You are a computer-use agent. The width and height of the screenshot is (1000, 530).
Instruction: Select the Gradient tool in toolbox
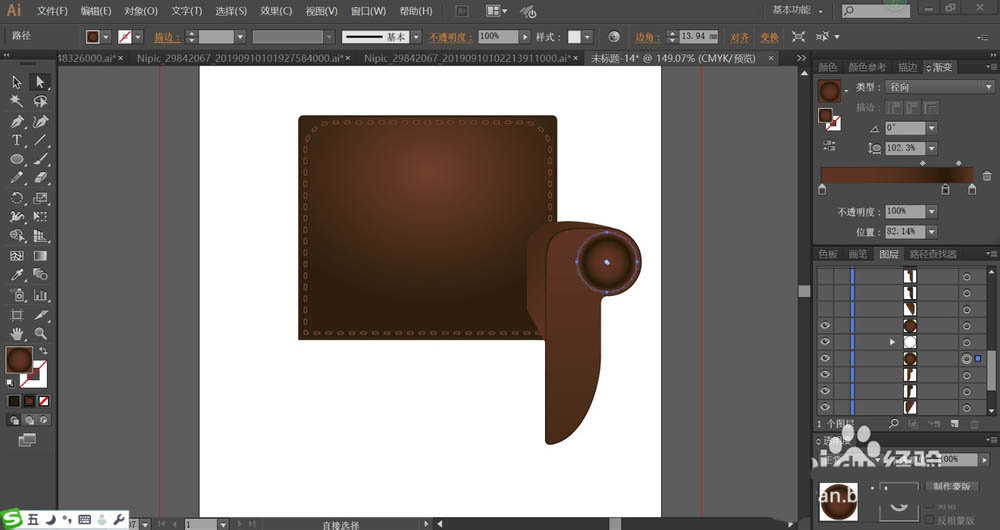pos(40,256)
